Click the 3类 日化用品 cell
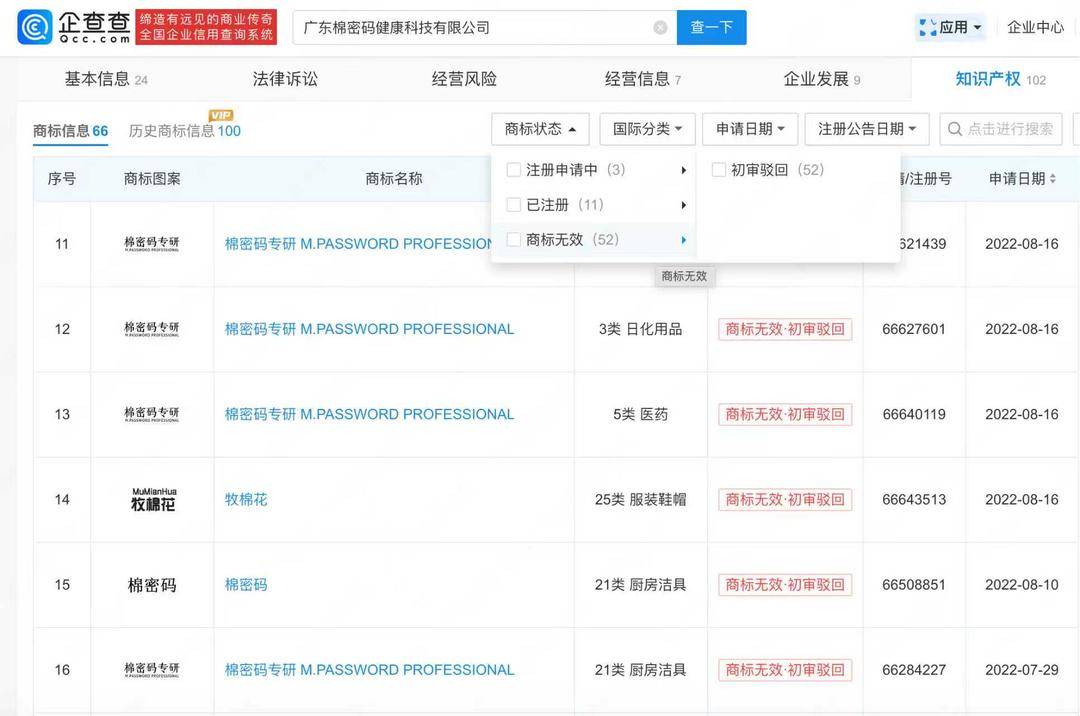 point(641,329)
